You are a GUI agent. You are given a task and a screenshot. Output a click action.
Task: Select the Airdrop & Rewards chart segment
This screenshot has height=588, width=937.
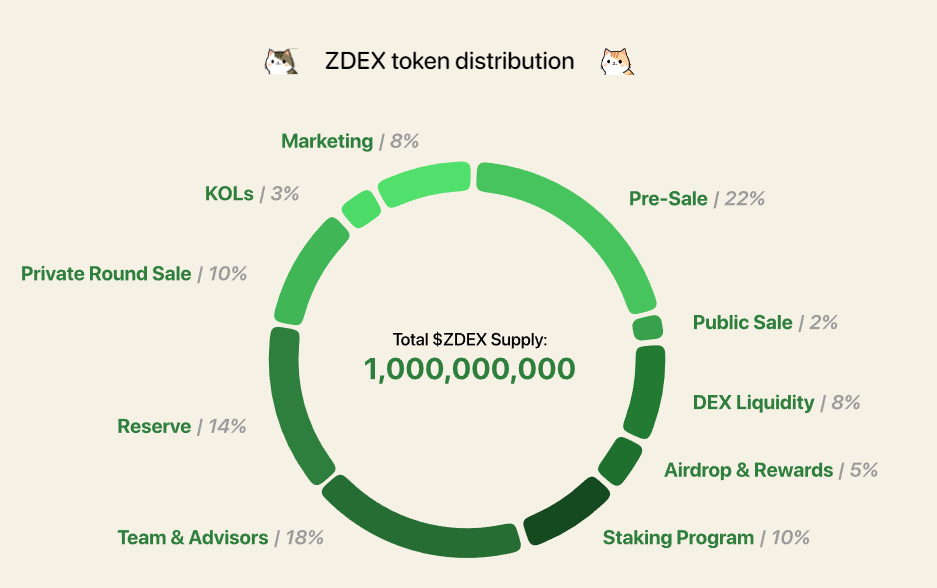[619, 461]
